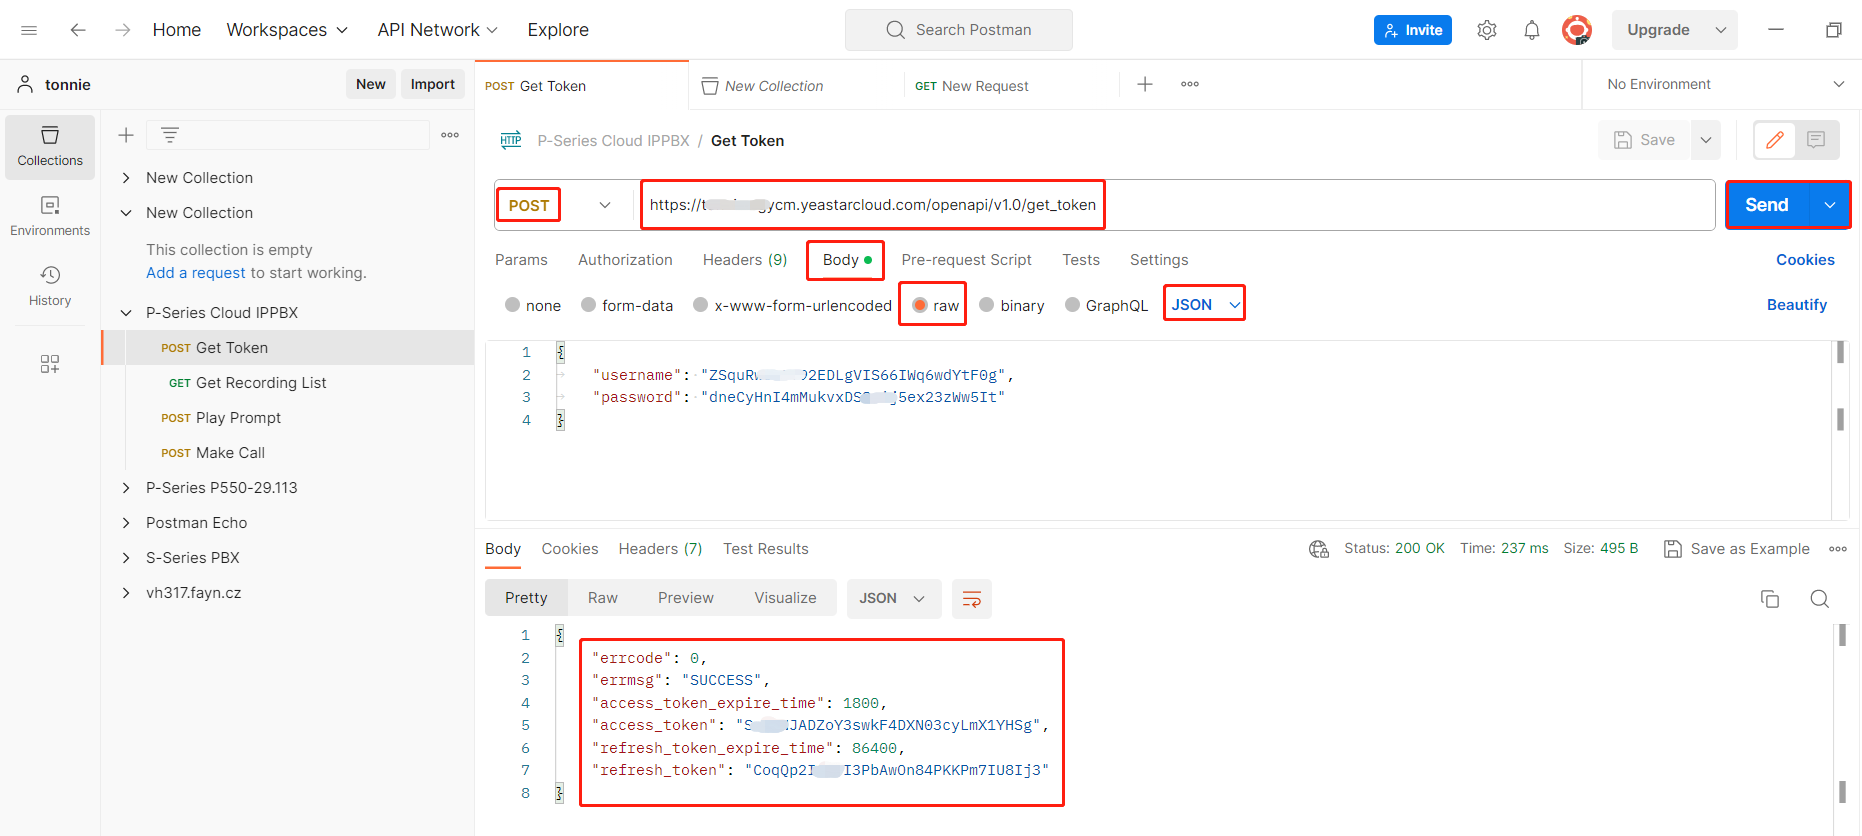Click the Import button
This screenshot has height=836, width=1862.
433,84
